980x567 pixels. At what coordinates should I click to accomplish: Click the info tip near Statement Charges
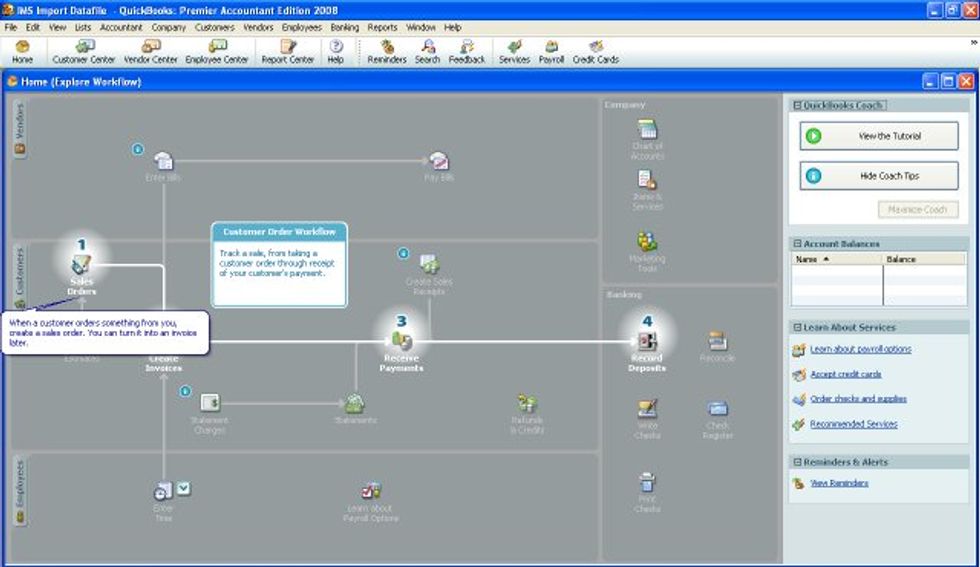point(186,391)
